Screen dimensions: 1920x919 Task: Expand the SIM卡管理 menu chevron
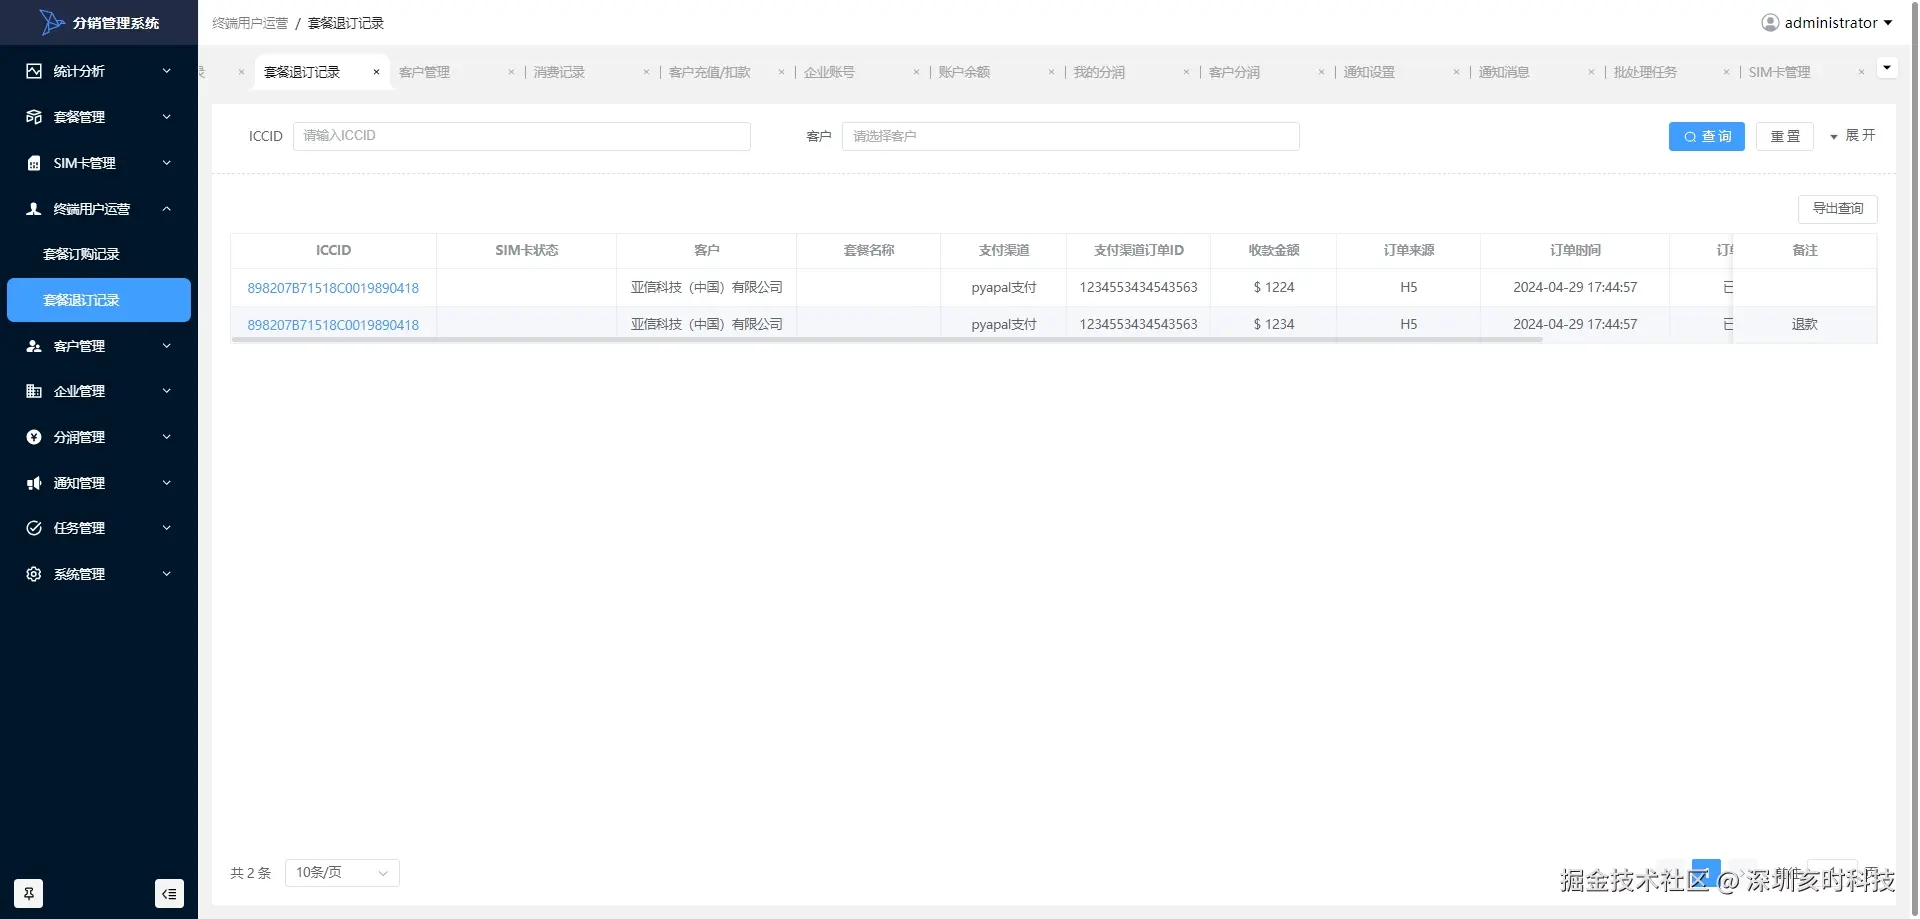point(167,163)
